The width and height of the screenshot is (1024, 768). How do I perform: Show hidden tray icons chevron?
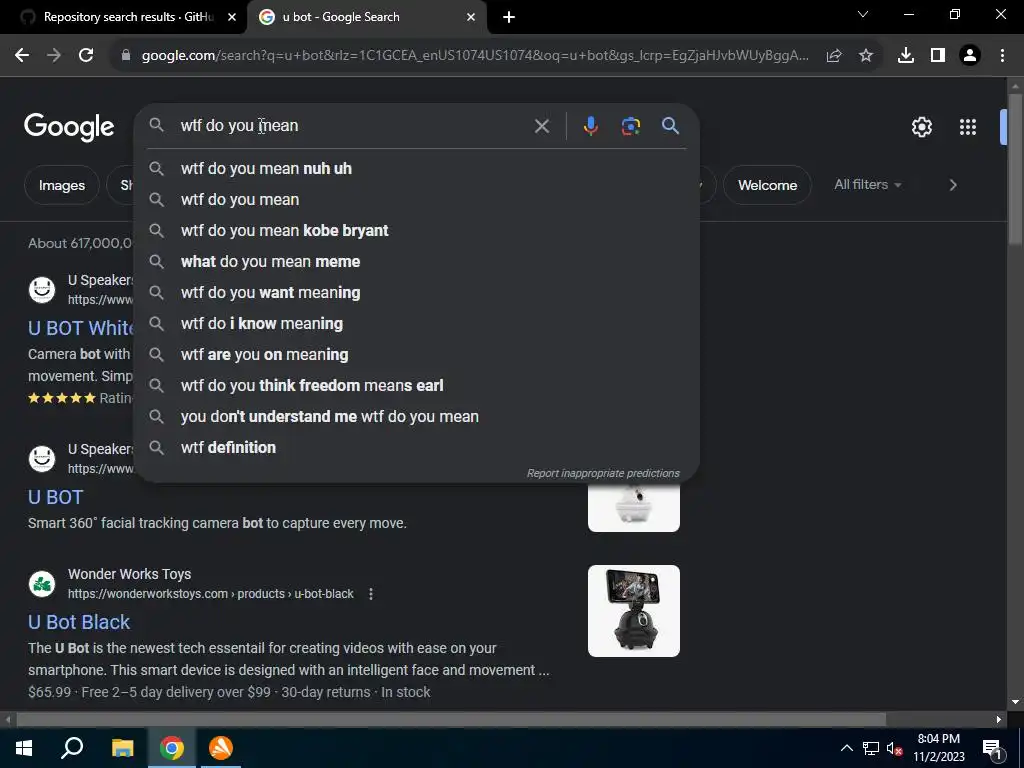(846, 748)
